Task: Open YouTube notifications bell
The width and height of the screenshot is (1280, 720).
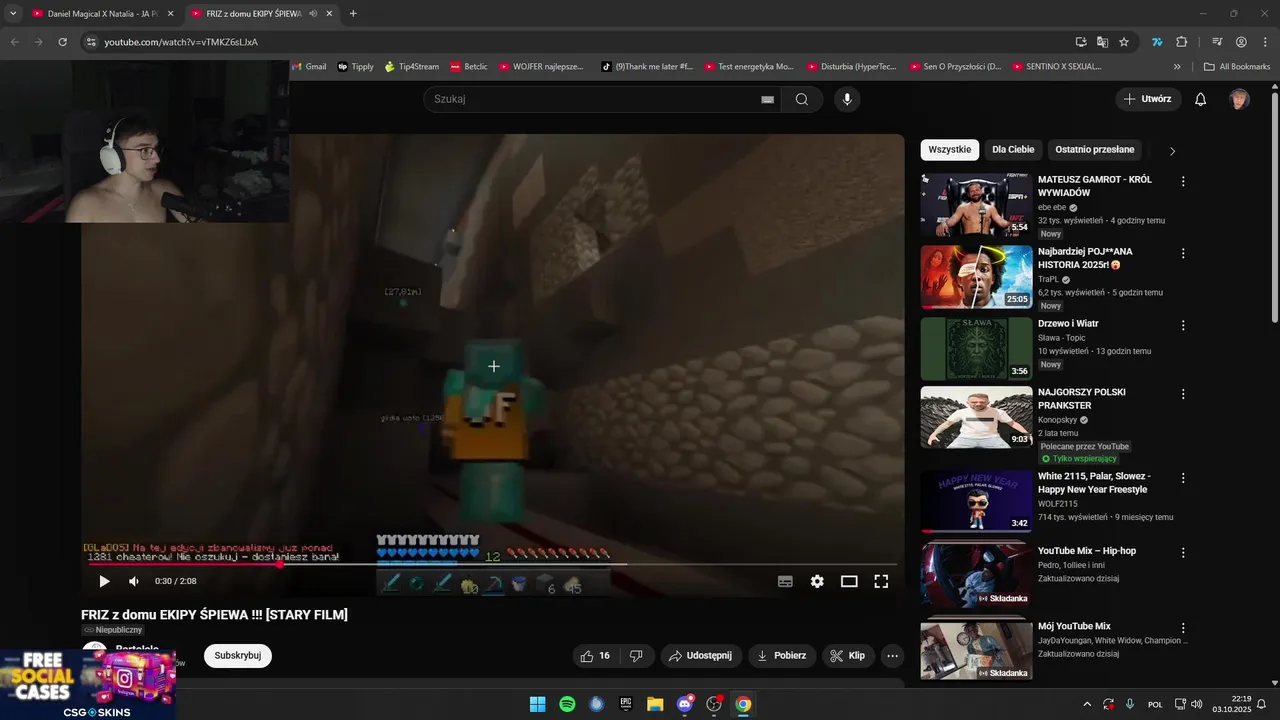Action: point(1201,99)
